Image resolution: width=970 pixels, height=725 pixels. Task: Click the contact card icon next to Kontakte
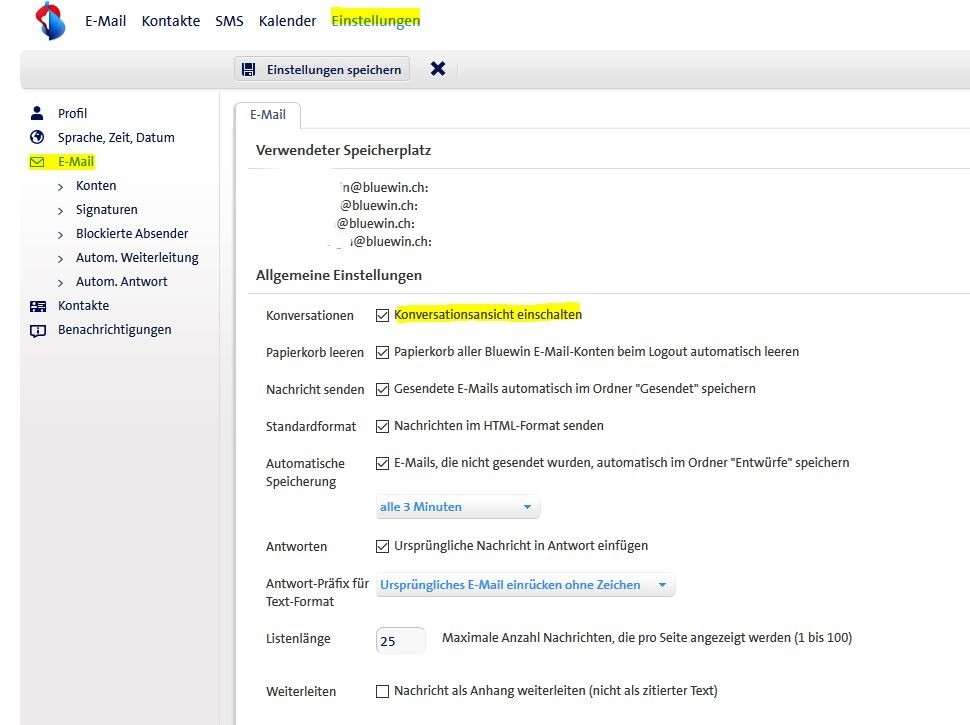[38, 305]
